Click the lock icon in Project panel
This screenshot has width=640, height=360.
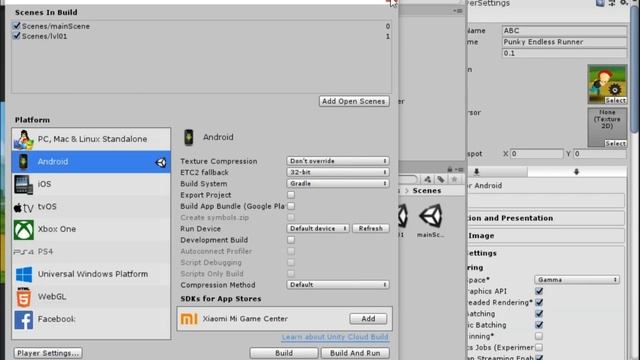coord(450,169)
